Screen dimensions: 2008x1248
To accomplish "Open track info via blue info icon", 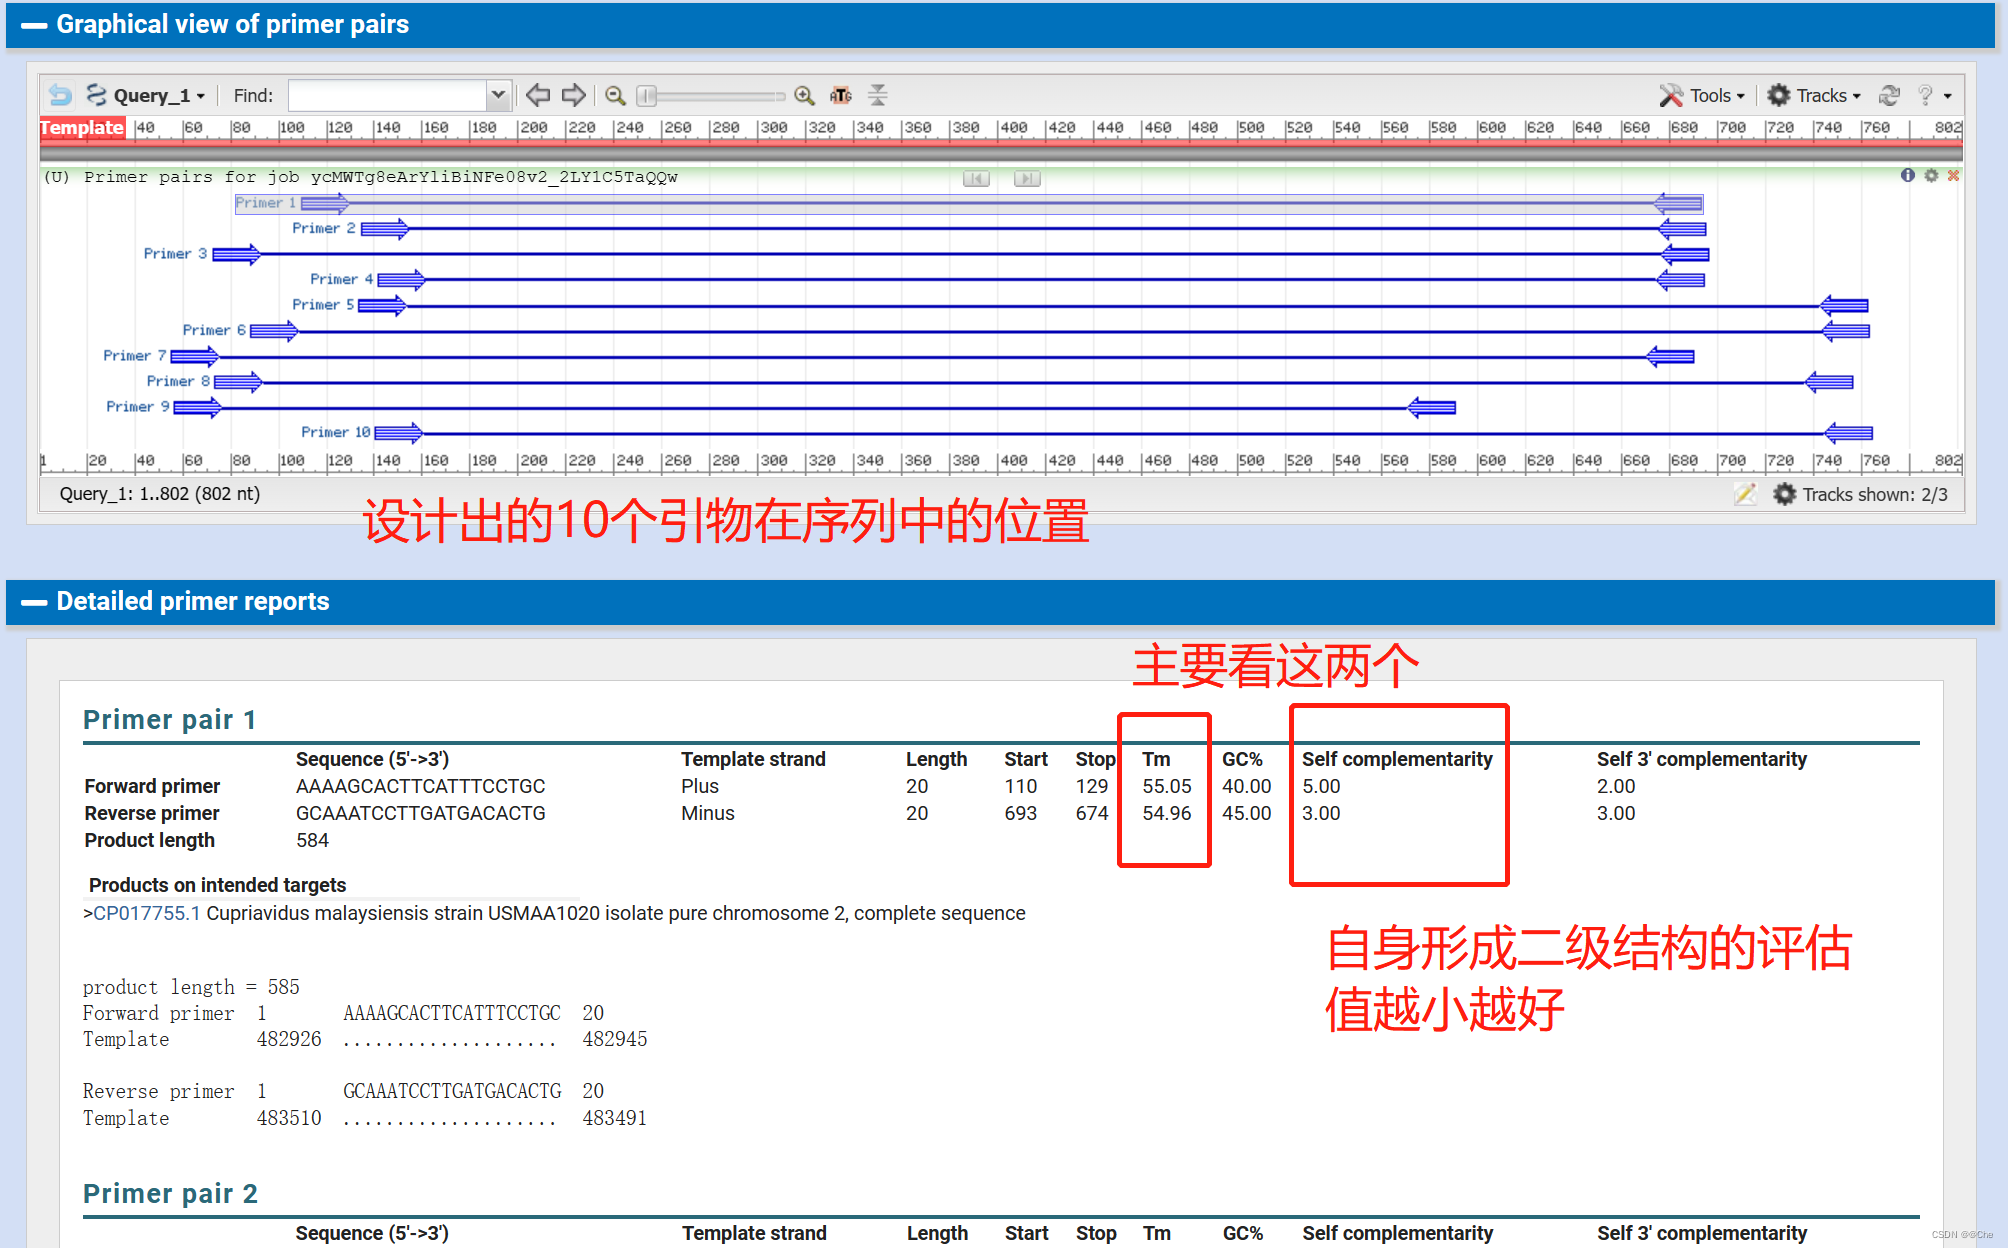I will point(1908,175).
